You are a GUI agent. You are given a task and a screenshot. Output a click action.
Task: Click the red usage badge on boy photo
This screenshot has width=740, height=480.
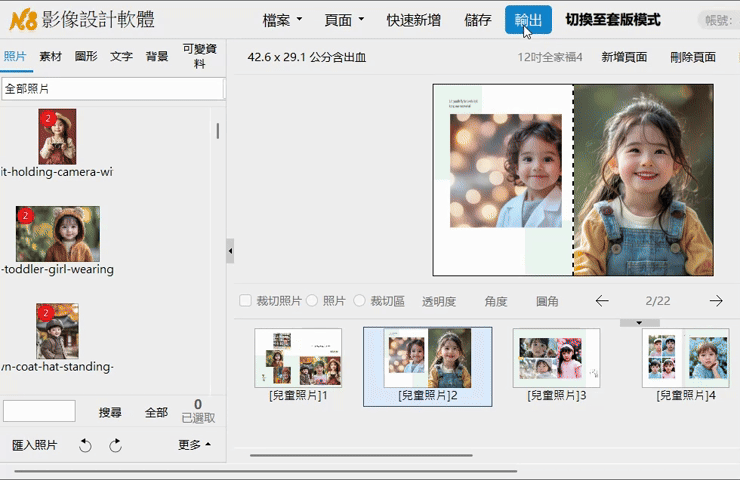[45, 313]
